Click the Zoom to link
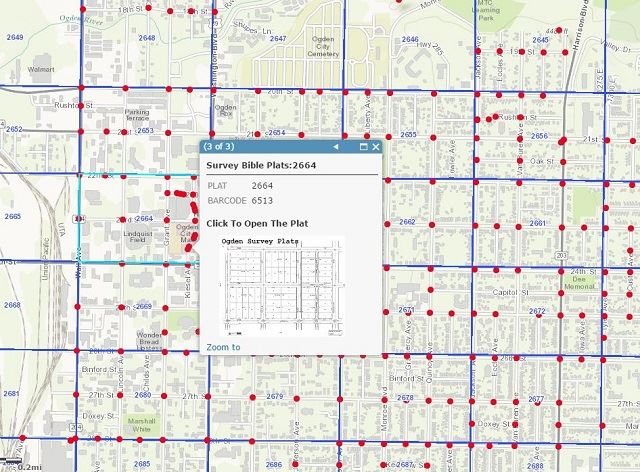The image size is (640, 472). [x=223, y=347]
